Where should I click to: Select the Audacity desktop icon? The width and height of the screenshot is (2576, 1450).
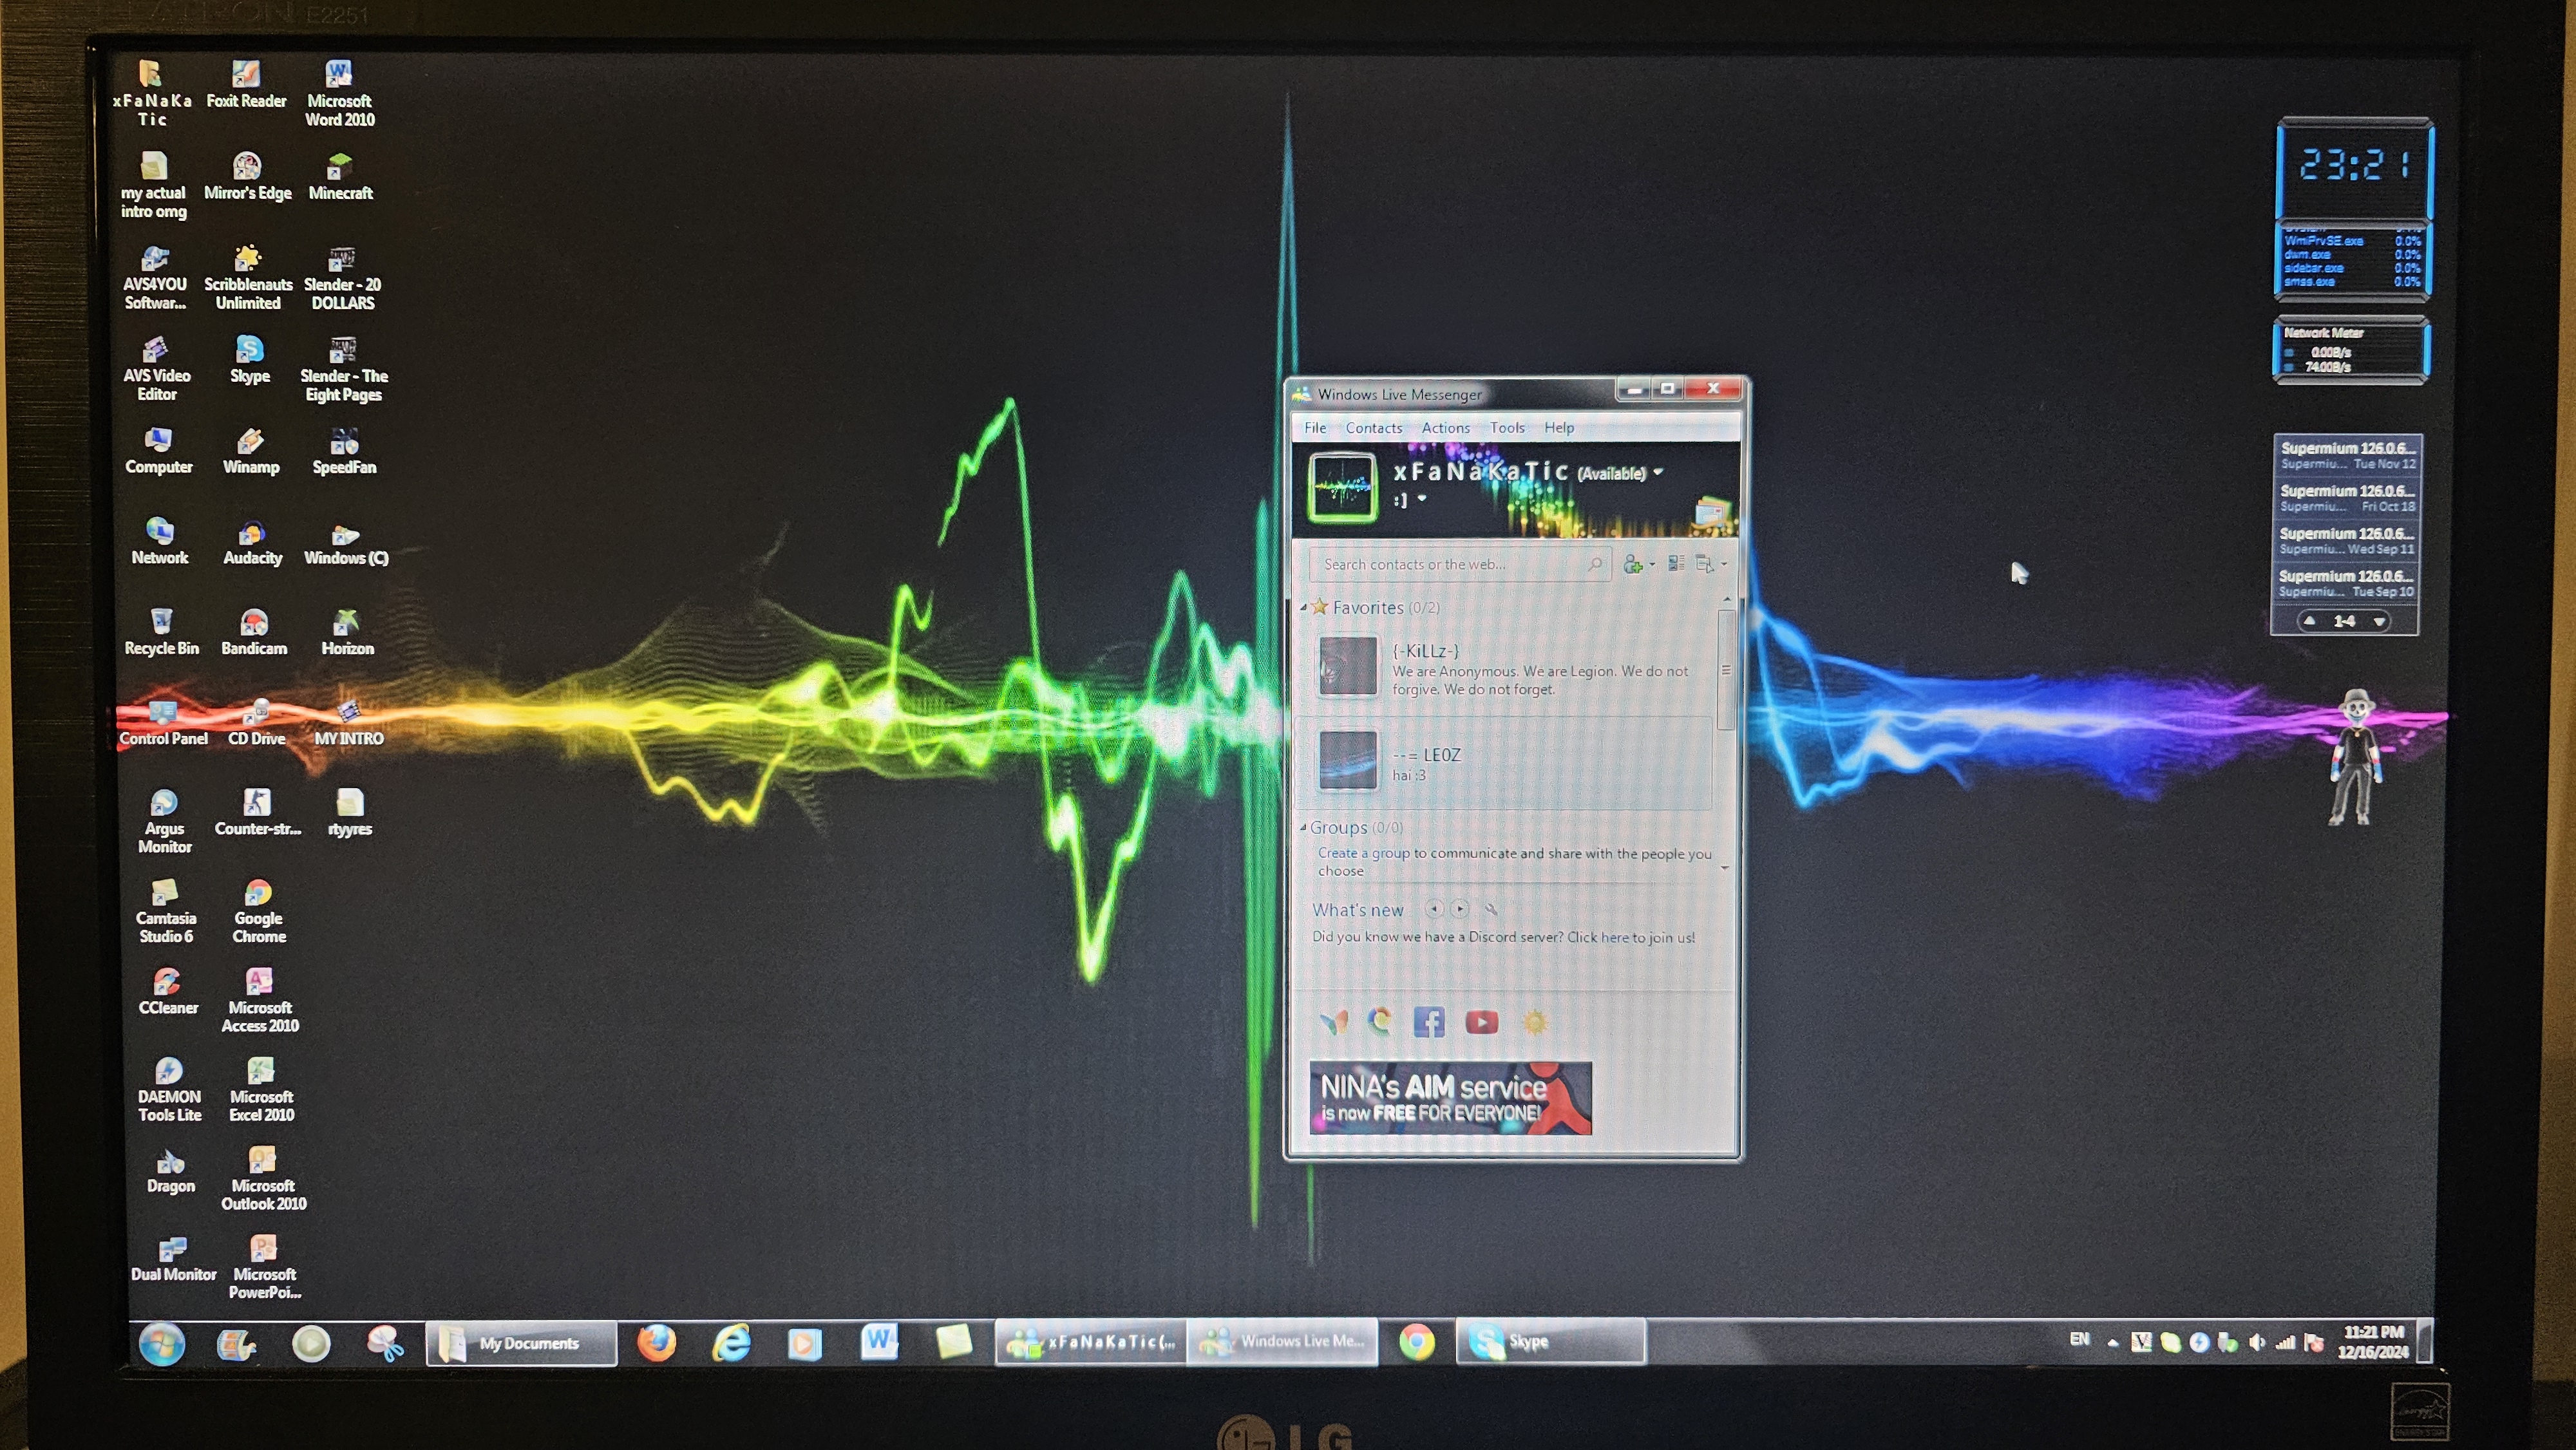pyautogui.click(x=252, y=542)
